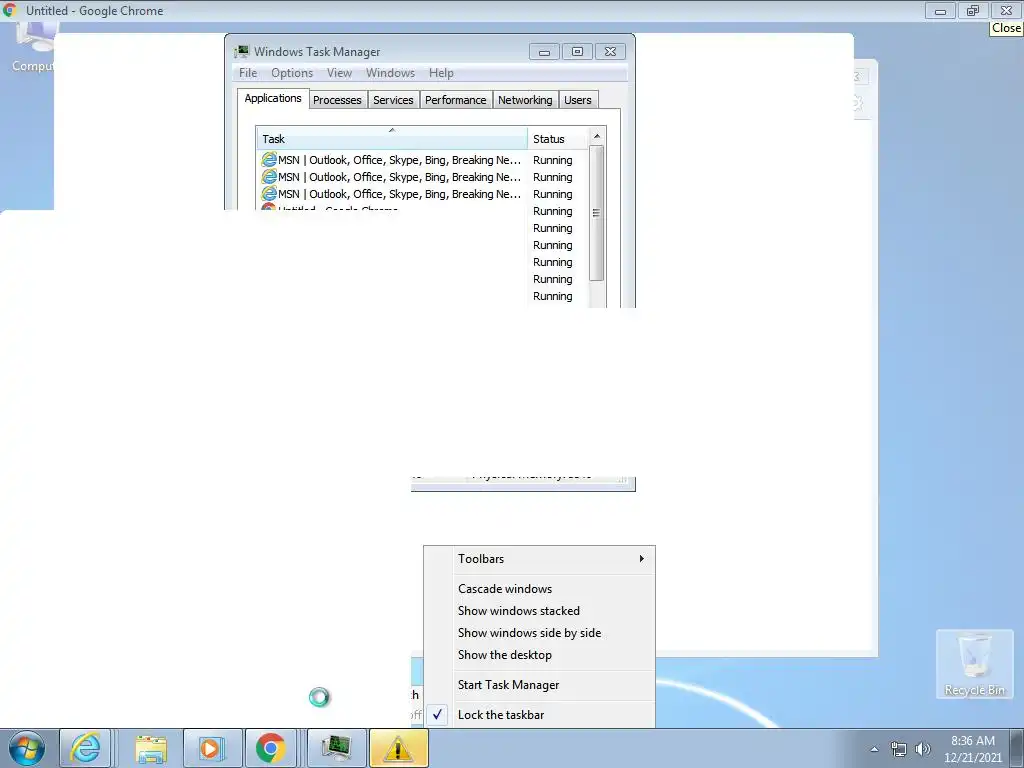Open the Help menu in Task Manager

(441, 73)
